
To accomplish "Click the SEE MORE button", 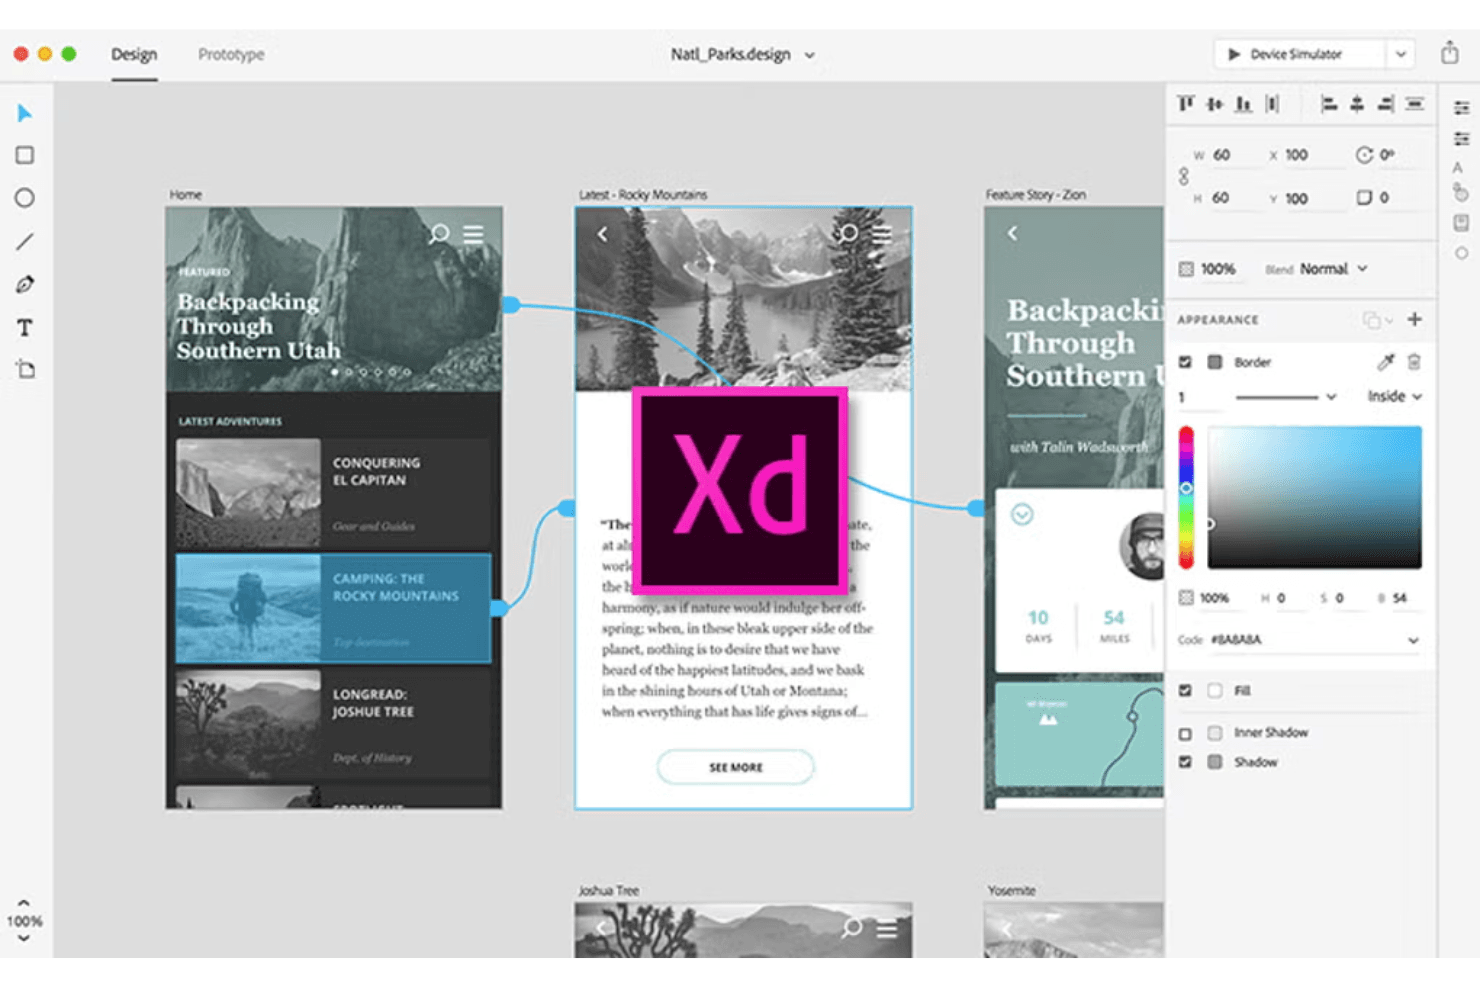I will tap(735, 767).
